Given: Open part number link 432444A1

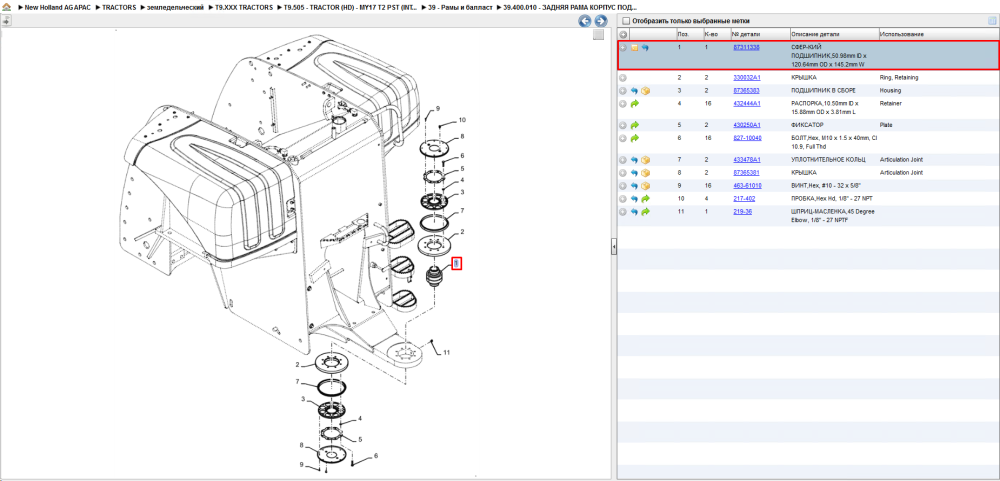Looking at the screenshot, I should [746, 103].
